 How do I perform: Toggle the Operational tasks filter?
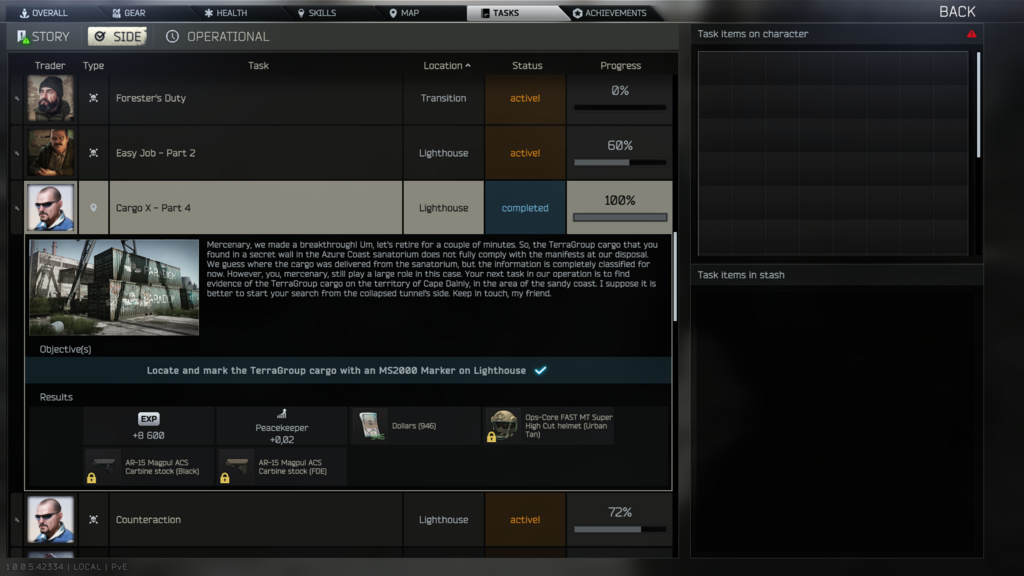[217, 37]
